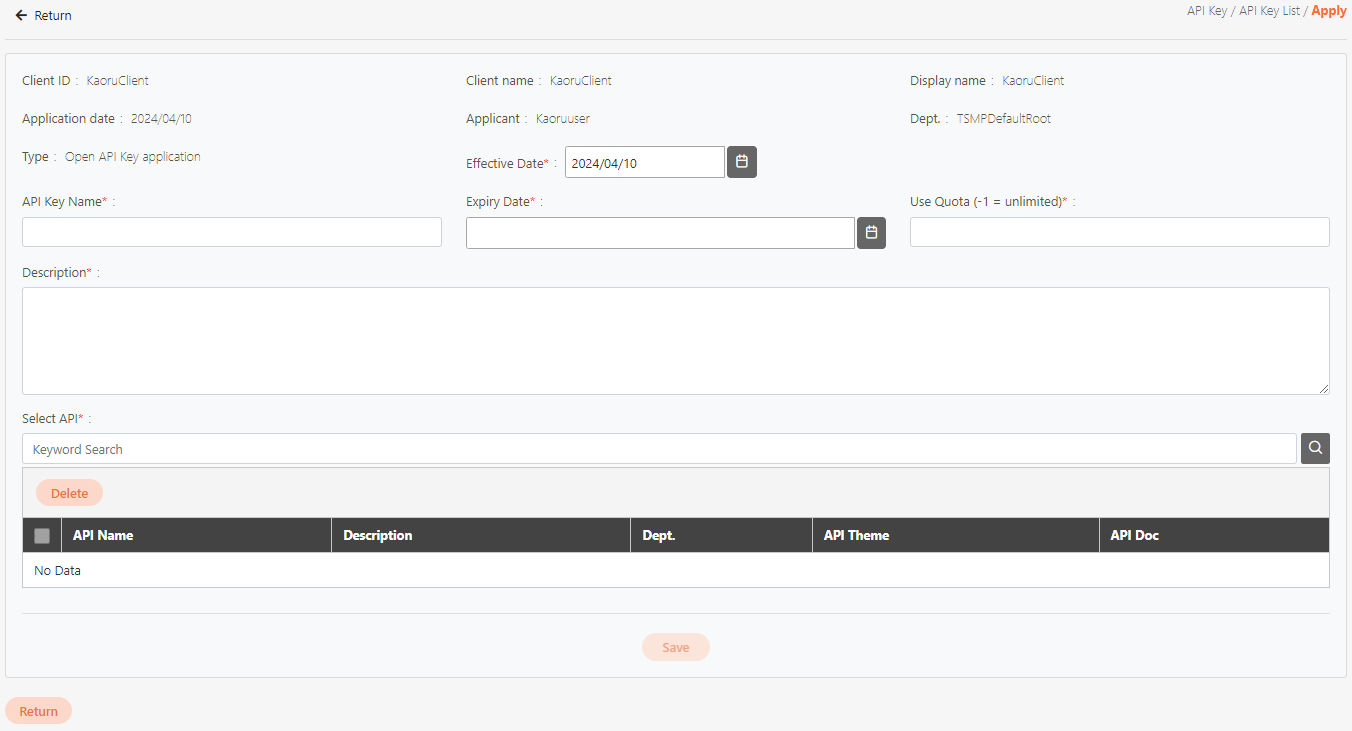Click the API Name column header
Screen dimensions: 1352x731
pos(103,536)
